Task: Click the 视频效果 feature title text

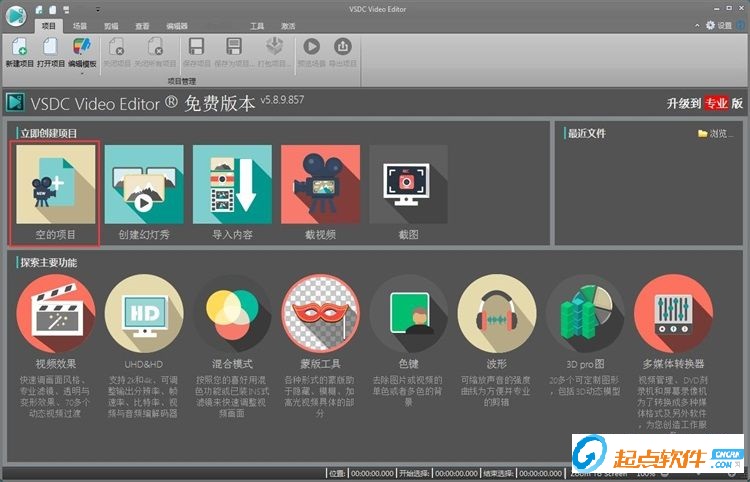Action: coord(55,364)
